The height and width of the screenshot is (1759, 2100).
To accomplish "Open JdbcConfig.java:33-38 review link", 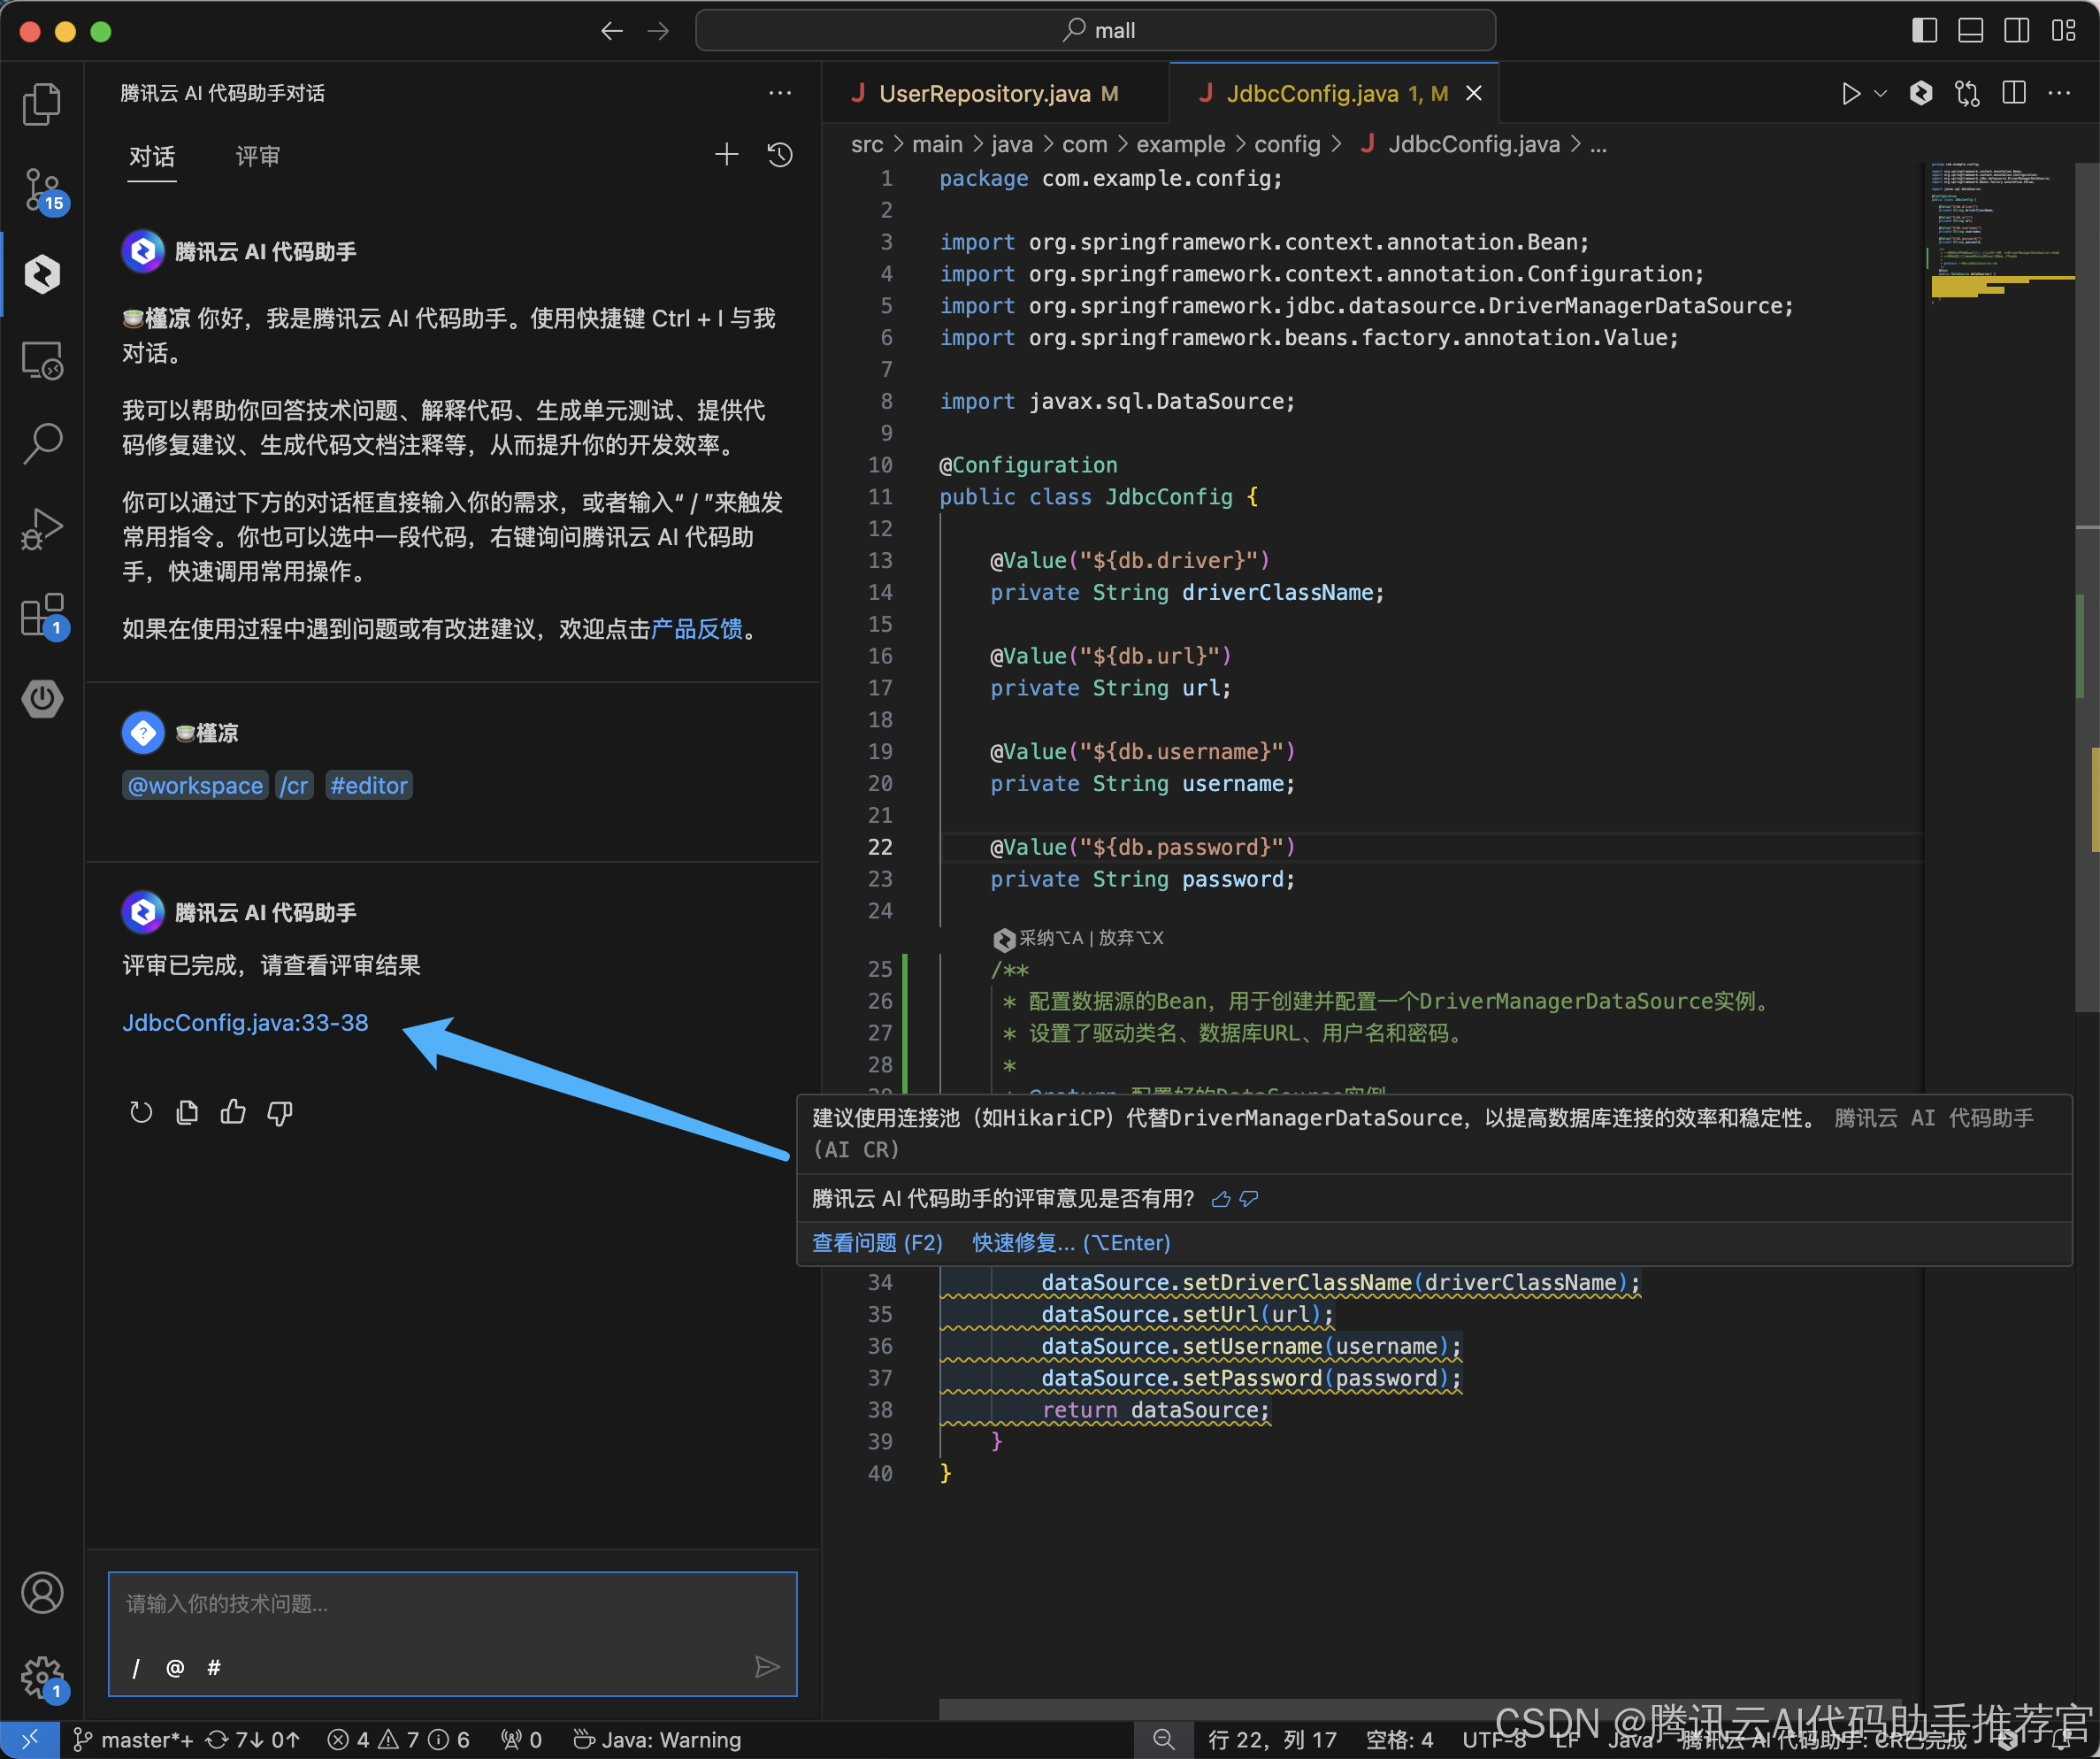I will coord(245,1022).
